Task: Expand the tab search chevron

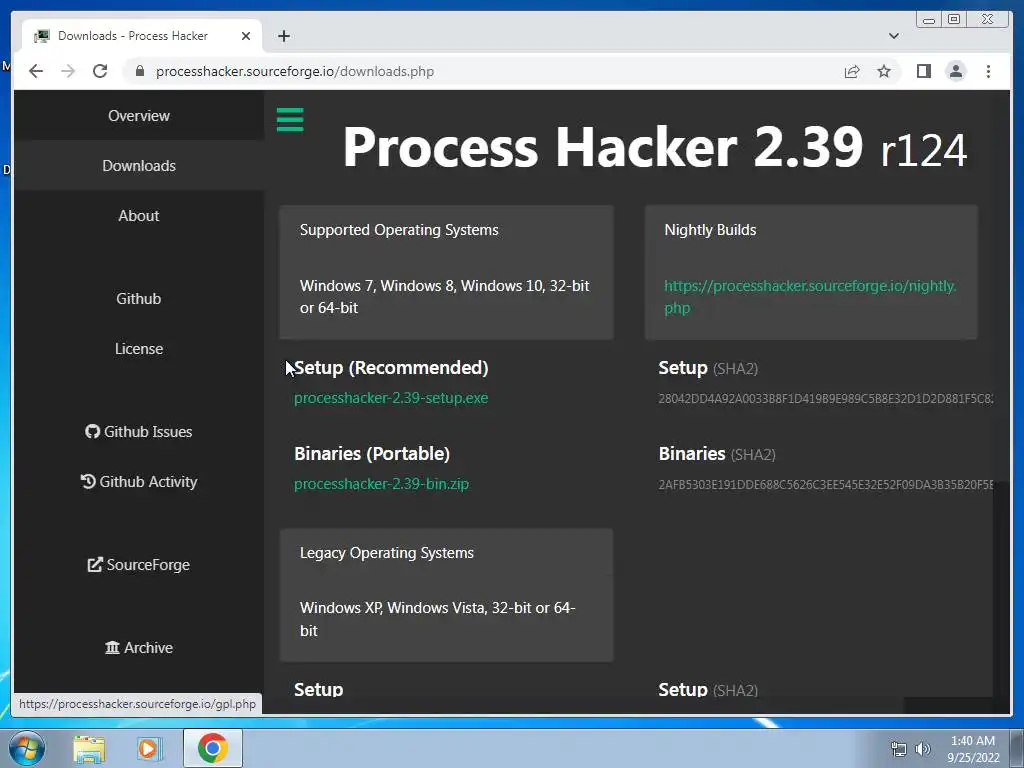Action: pos(893,36)
